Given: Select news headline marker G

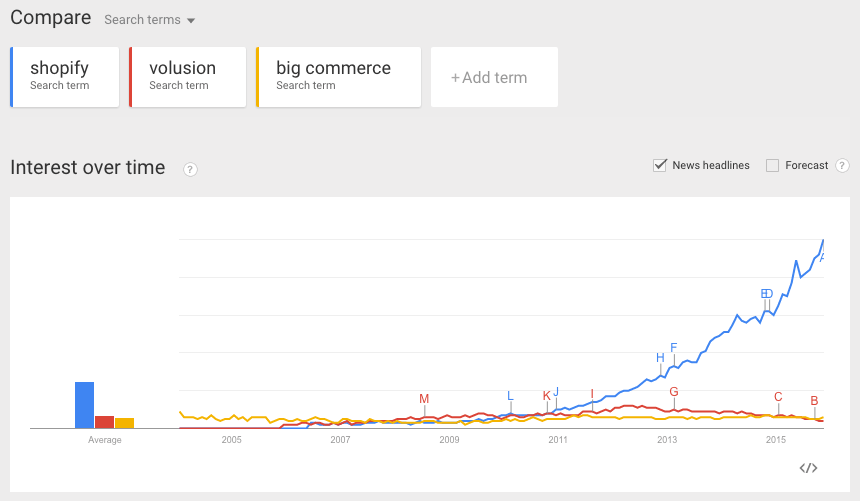Looking at the screenshot, I should coord(674,392).
